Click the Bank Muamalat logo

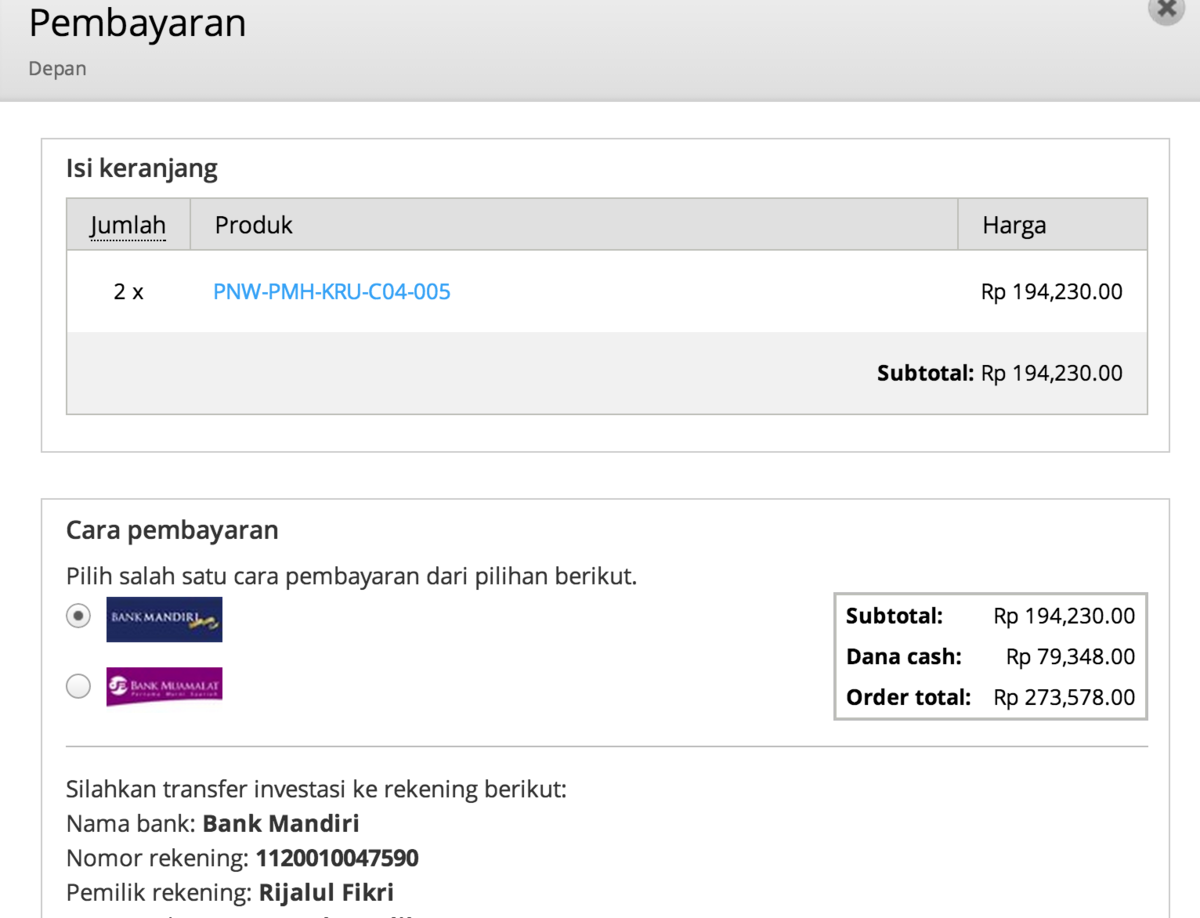coord(164,687)
